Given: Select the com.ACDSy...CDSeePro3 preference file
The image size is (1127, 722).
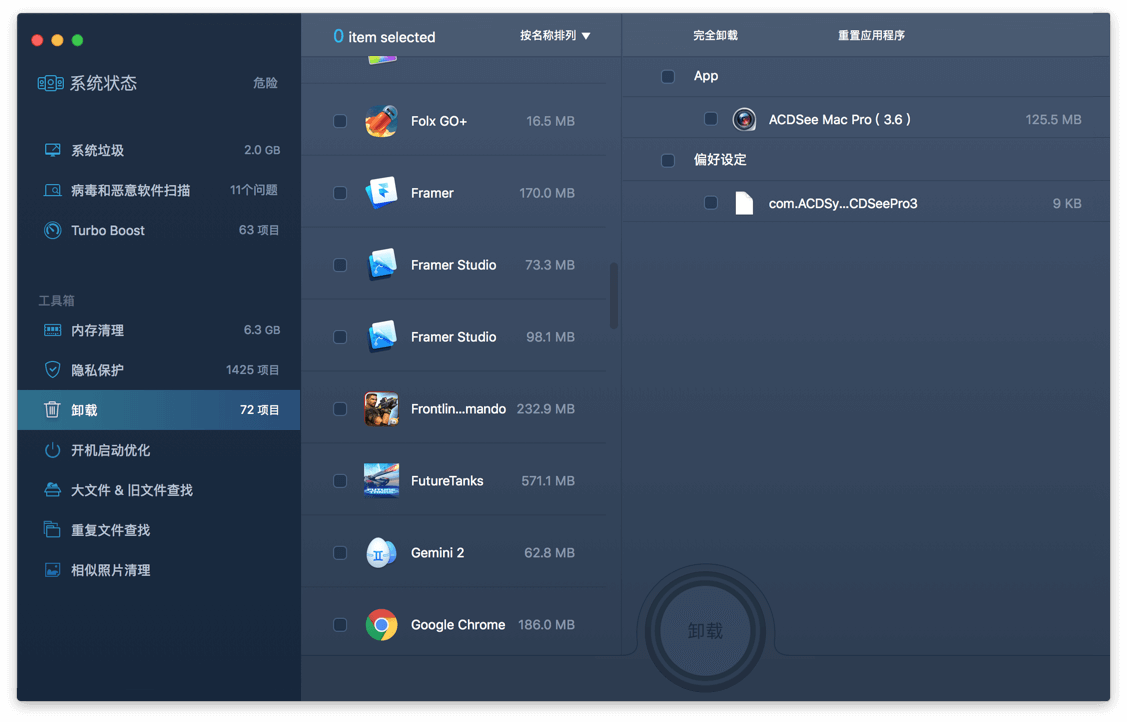Looking at the screenshot, I should [x=842, y=204].
